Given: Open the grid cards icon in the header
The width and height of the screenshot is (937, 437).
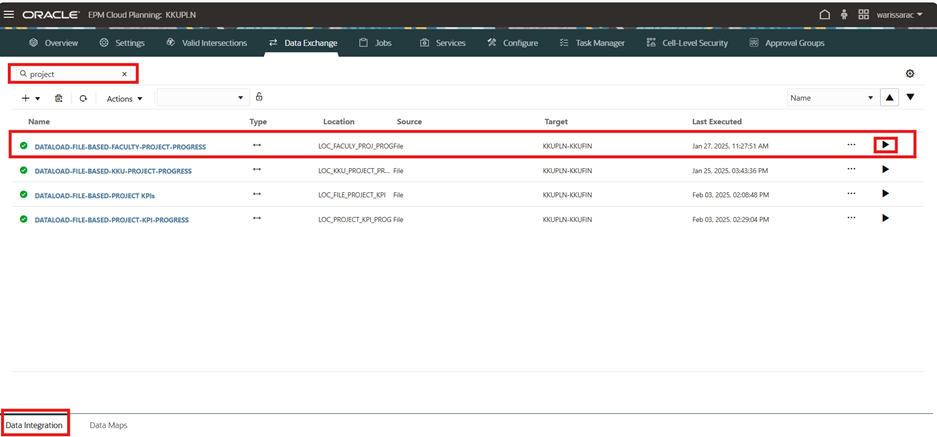Looking at the screenshot, I should (x=863, y=15).
